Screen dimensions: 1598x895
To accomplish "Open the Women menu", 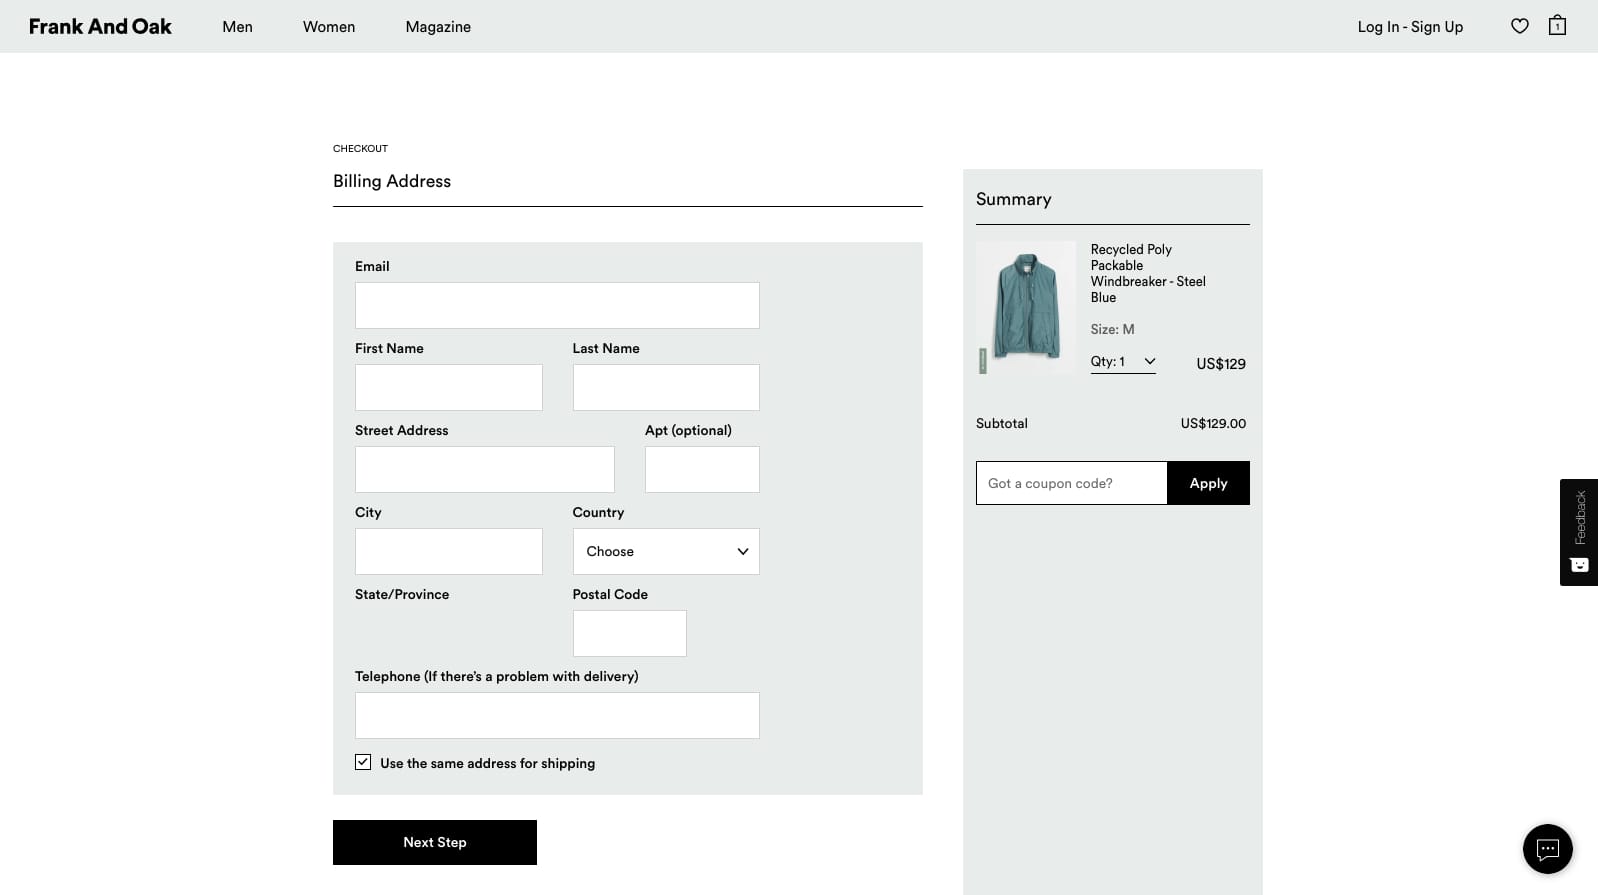I will click(329, 27).
